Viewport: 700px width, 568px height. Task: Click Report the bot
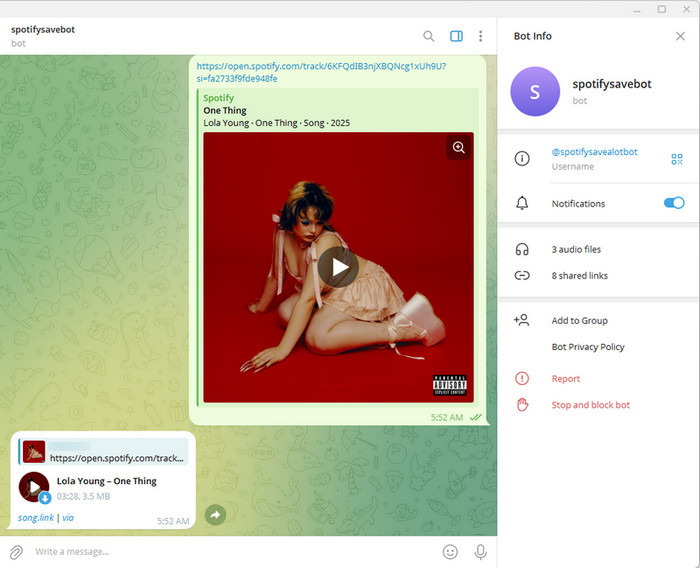coord(565,379)
